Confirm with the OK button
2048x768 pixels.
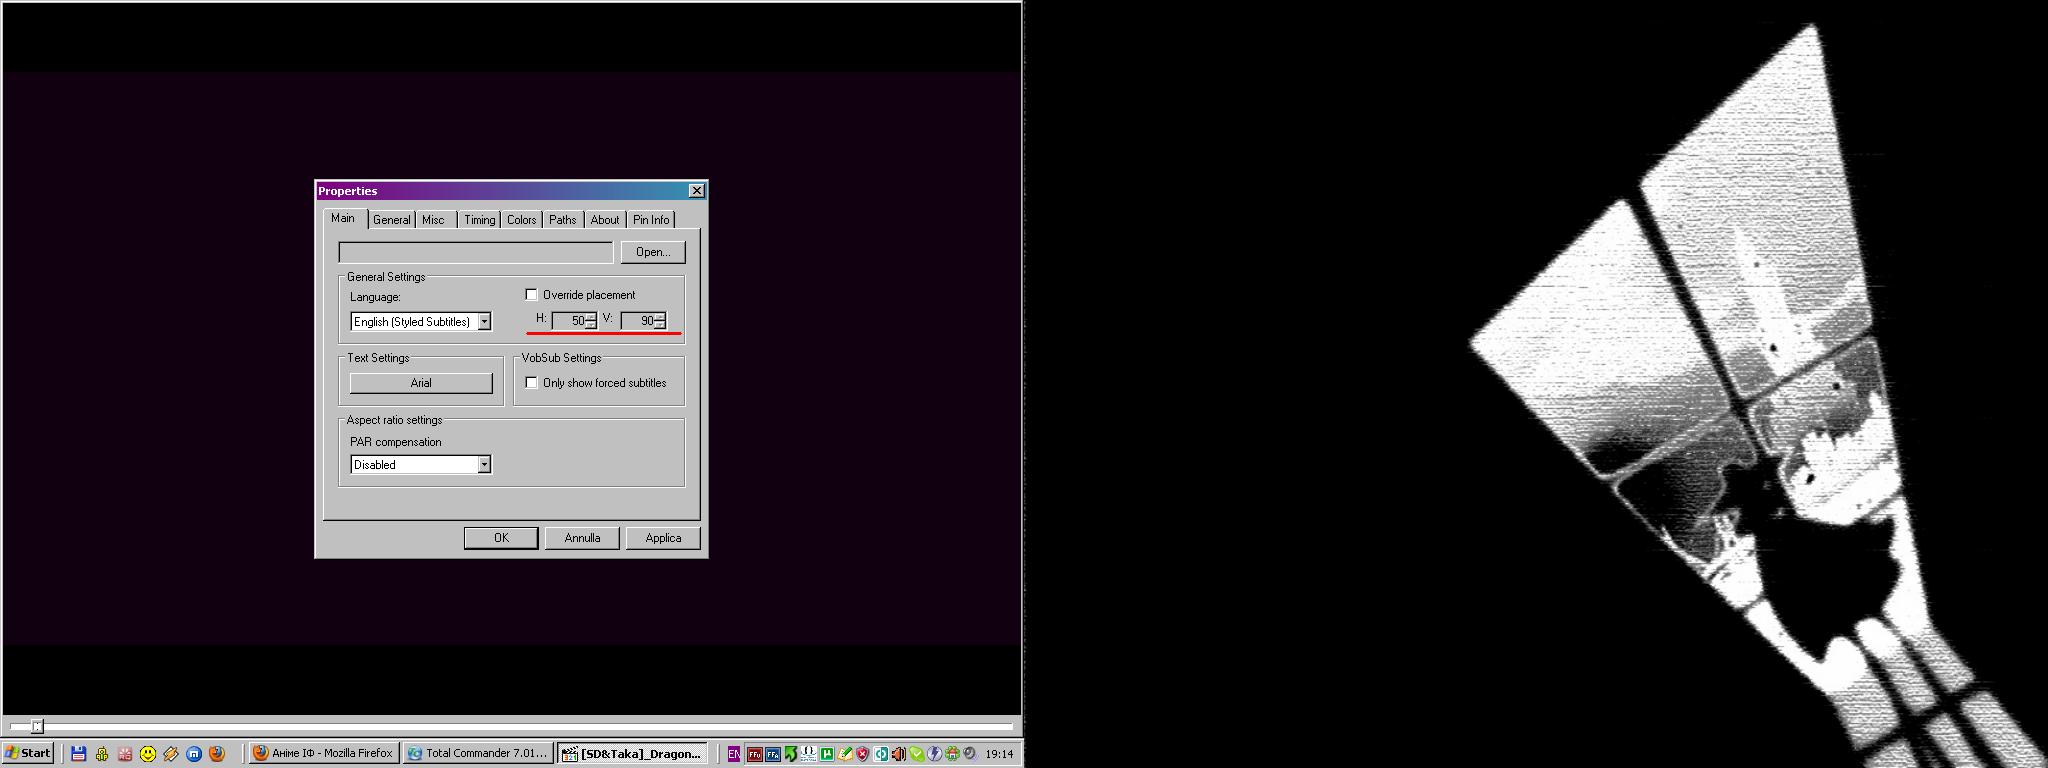501,538
